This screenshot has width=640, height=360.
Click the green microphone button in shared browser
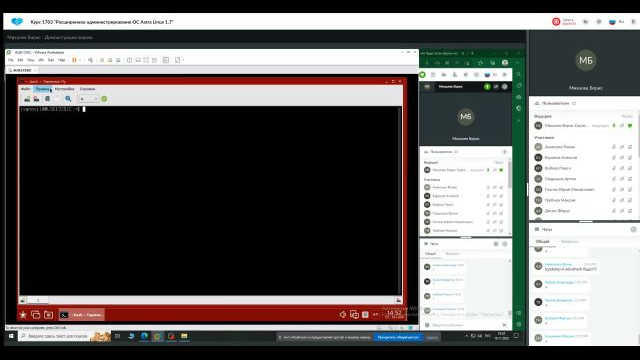pos(487,87)
